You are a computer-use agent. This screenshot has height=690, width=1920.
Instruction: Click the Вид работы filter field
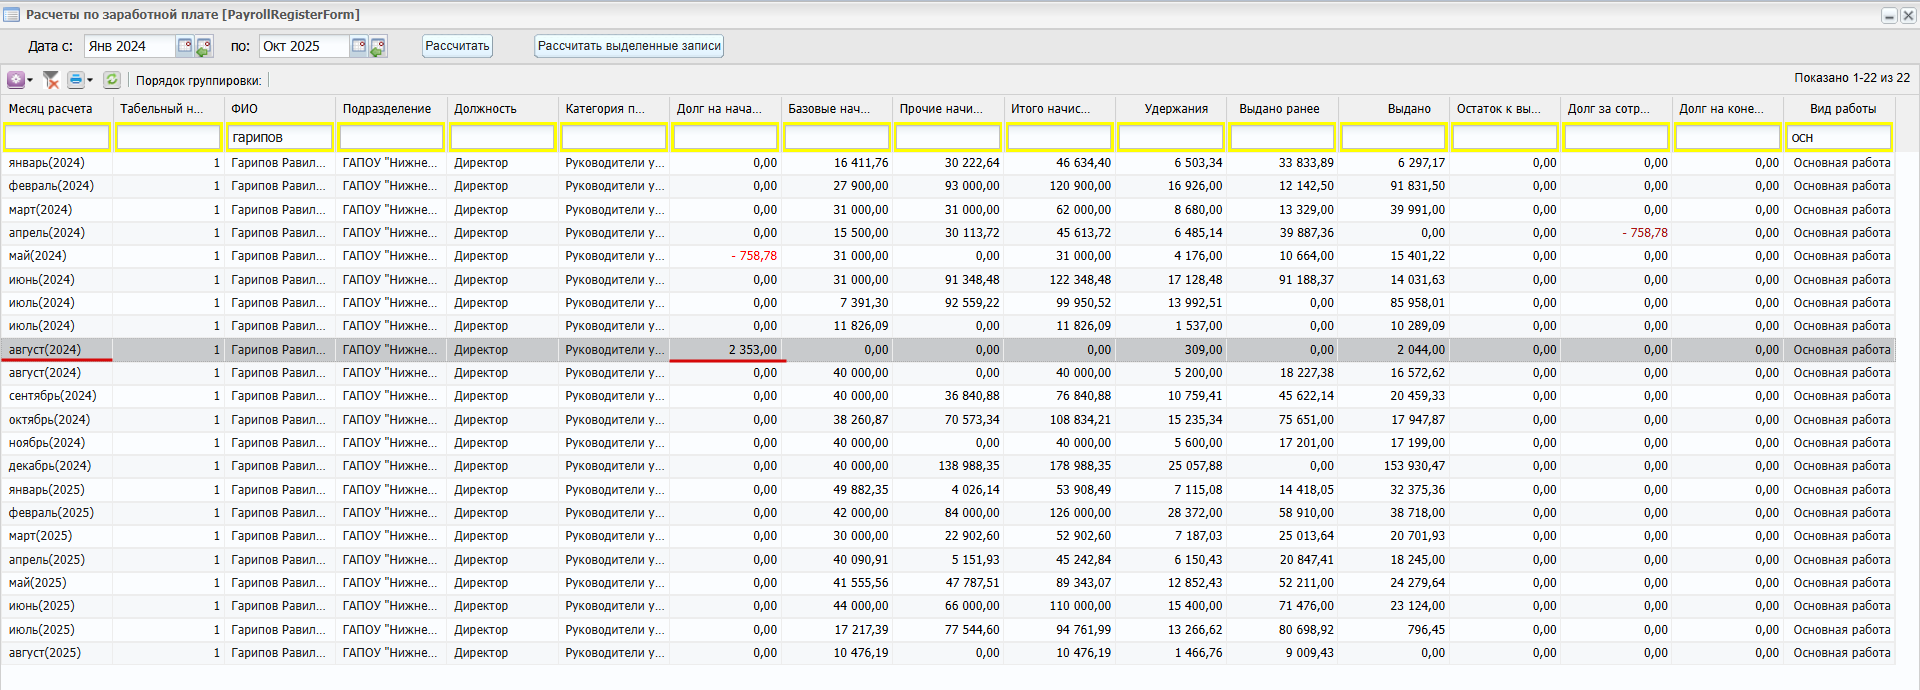tap(1839, 137)
